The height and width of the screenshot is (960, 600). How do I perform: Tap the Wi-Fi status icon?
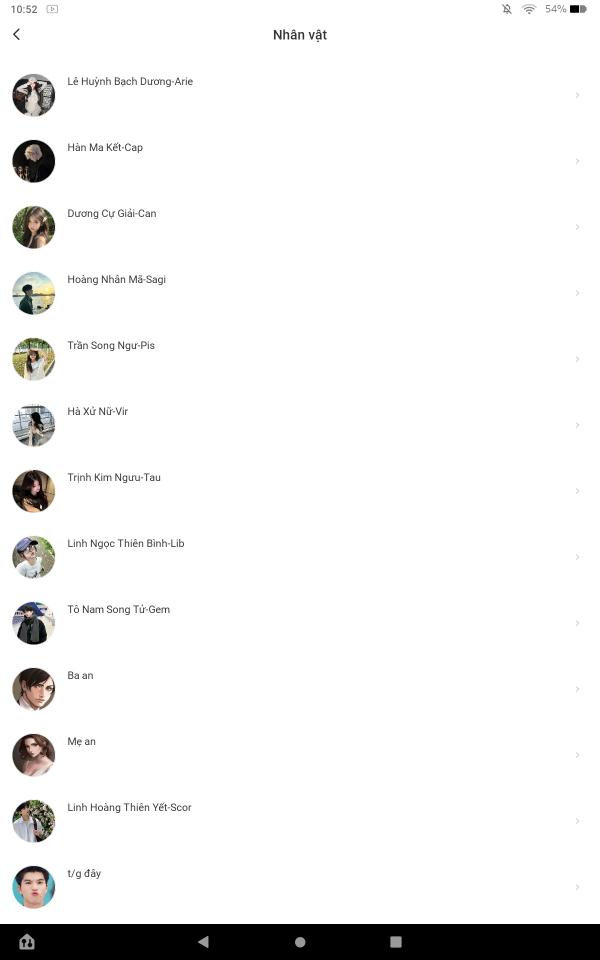529,9
